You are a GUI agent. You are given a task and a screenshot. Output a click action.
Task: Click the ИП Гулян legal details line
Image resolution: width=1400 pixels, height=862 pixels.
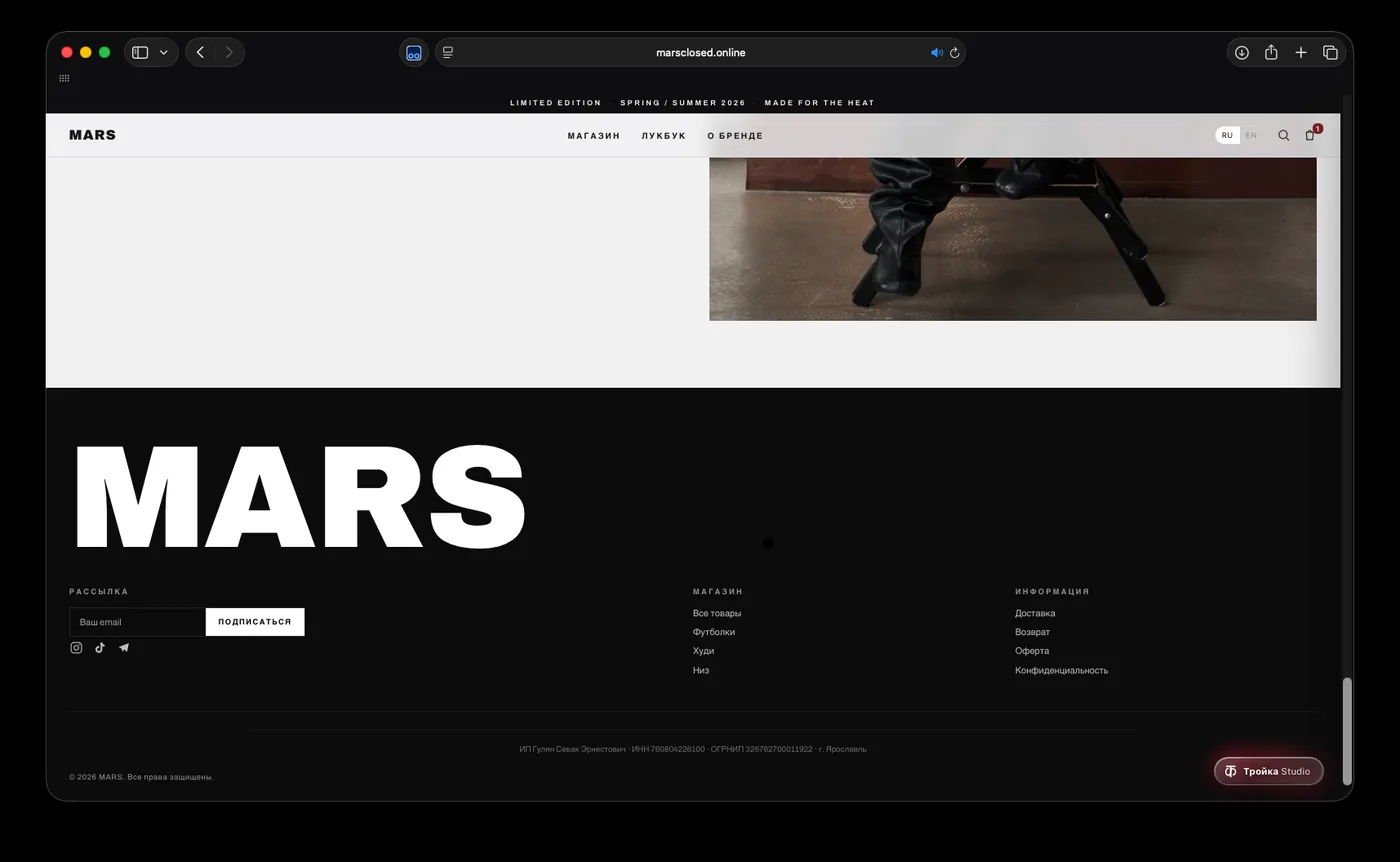(x=693, y=749)
